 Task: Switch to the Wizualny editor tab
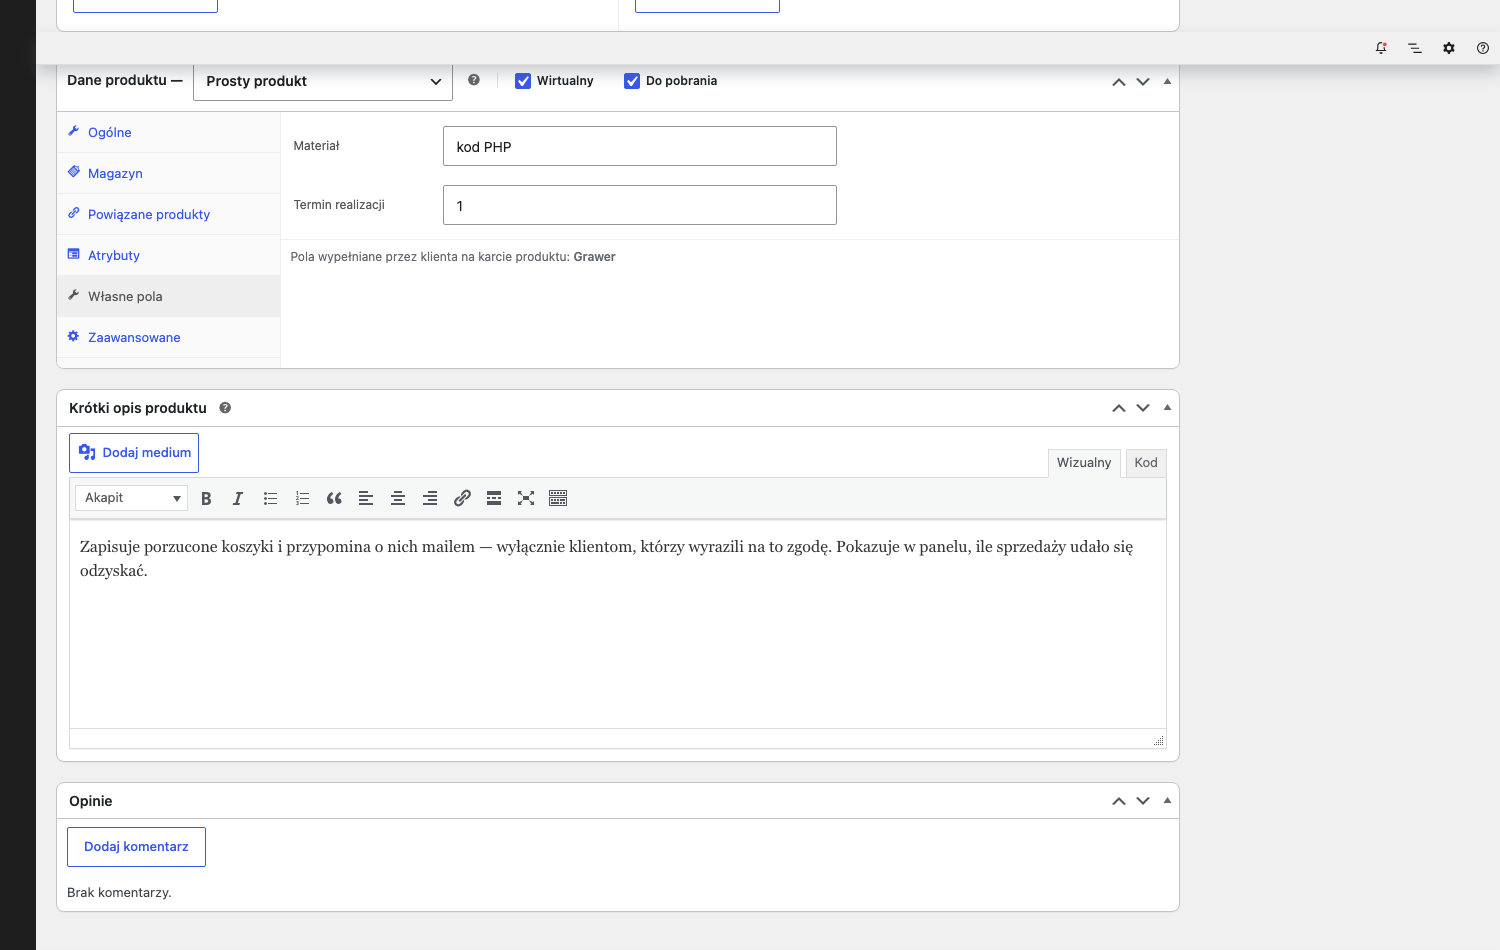click(1084, 463)
